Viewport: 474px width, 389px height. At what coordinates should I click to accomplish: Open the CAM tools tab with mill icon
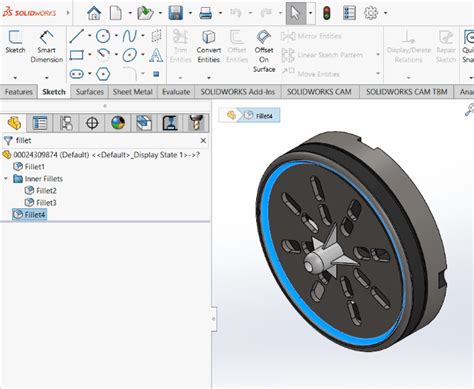click(196, 123)
